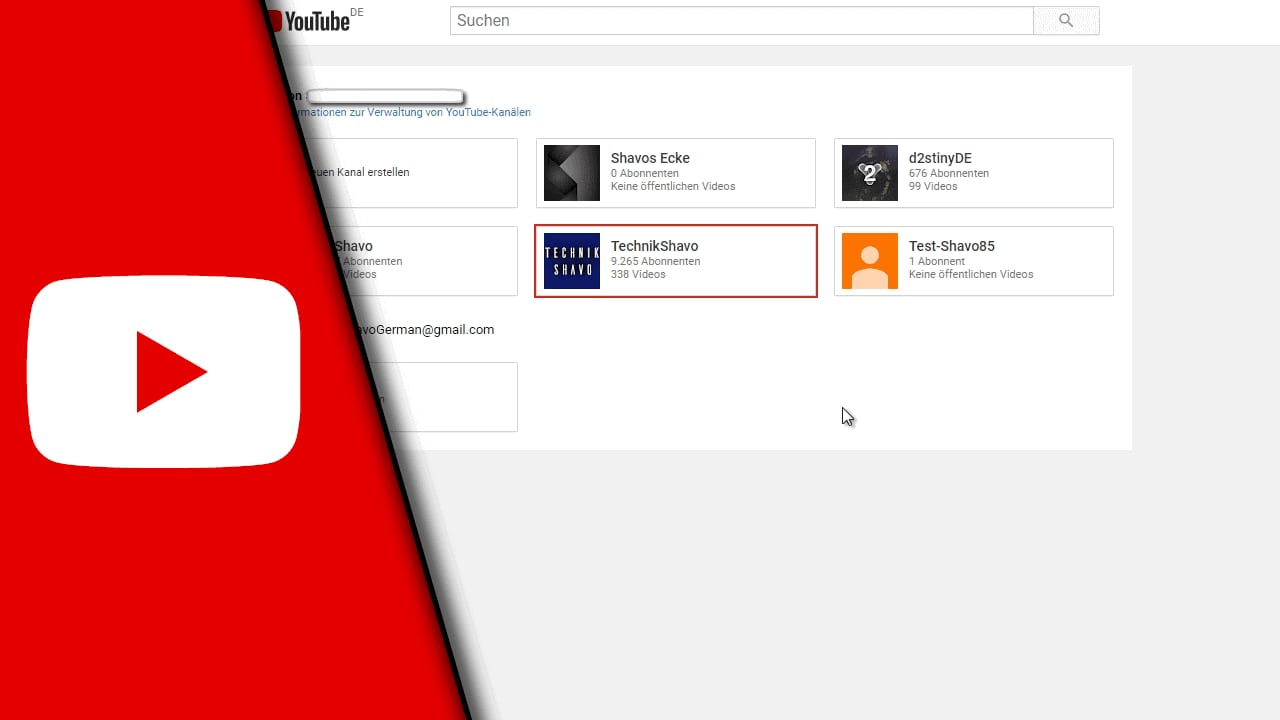This screenshot has width=1280, height=720.
Task: Focus the Suchen search field
Action: pos(741,21)
